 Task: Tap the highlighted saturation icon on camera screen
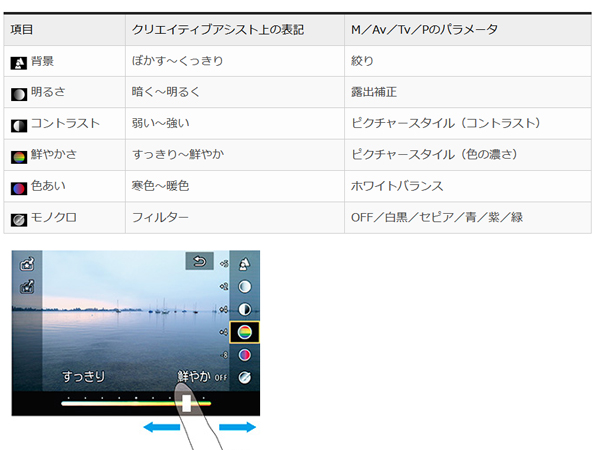245,332
